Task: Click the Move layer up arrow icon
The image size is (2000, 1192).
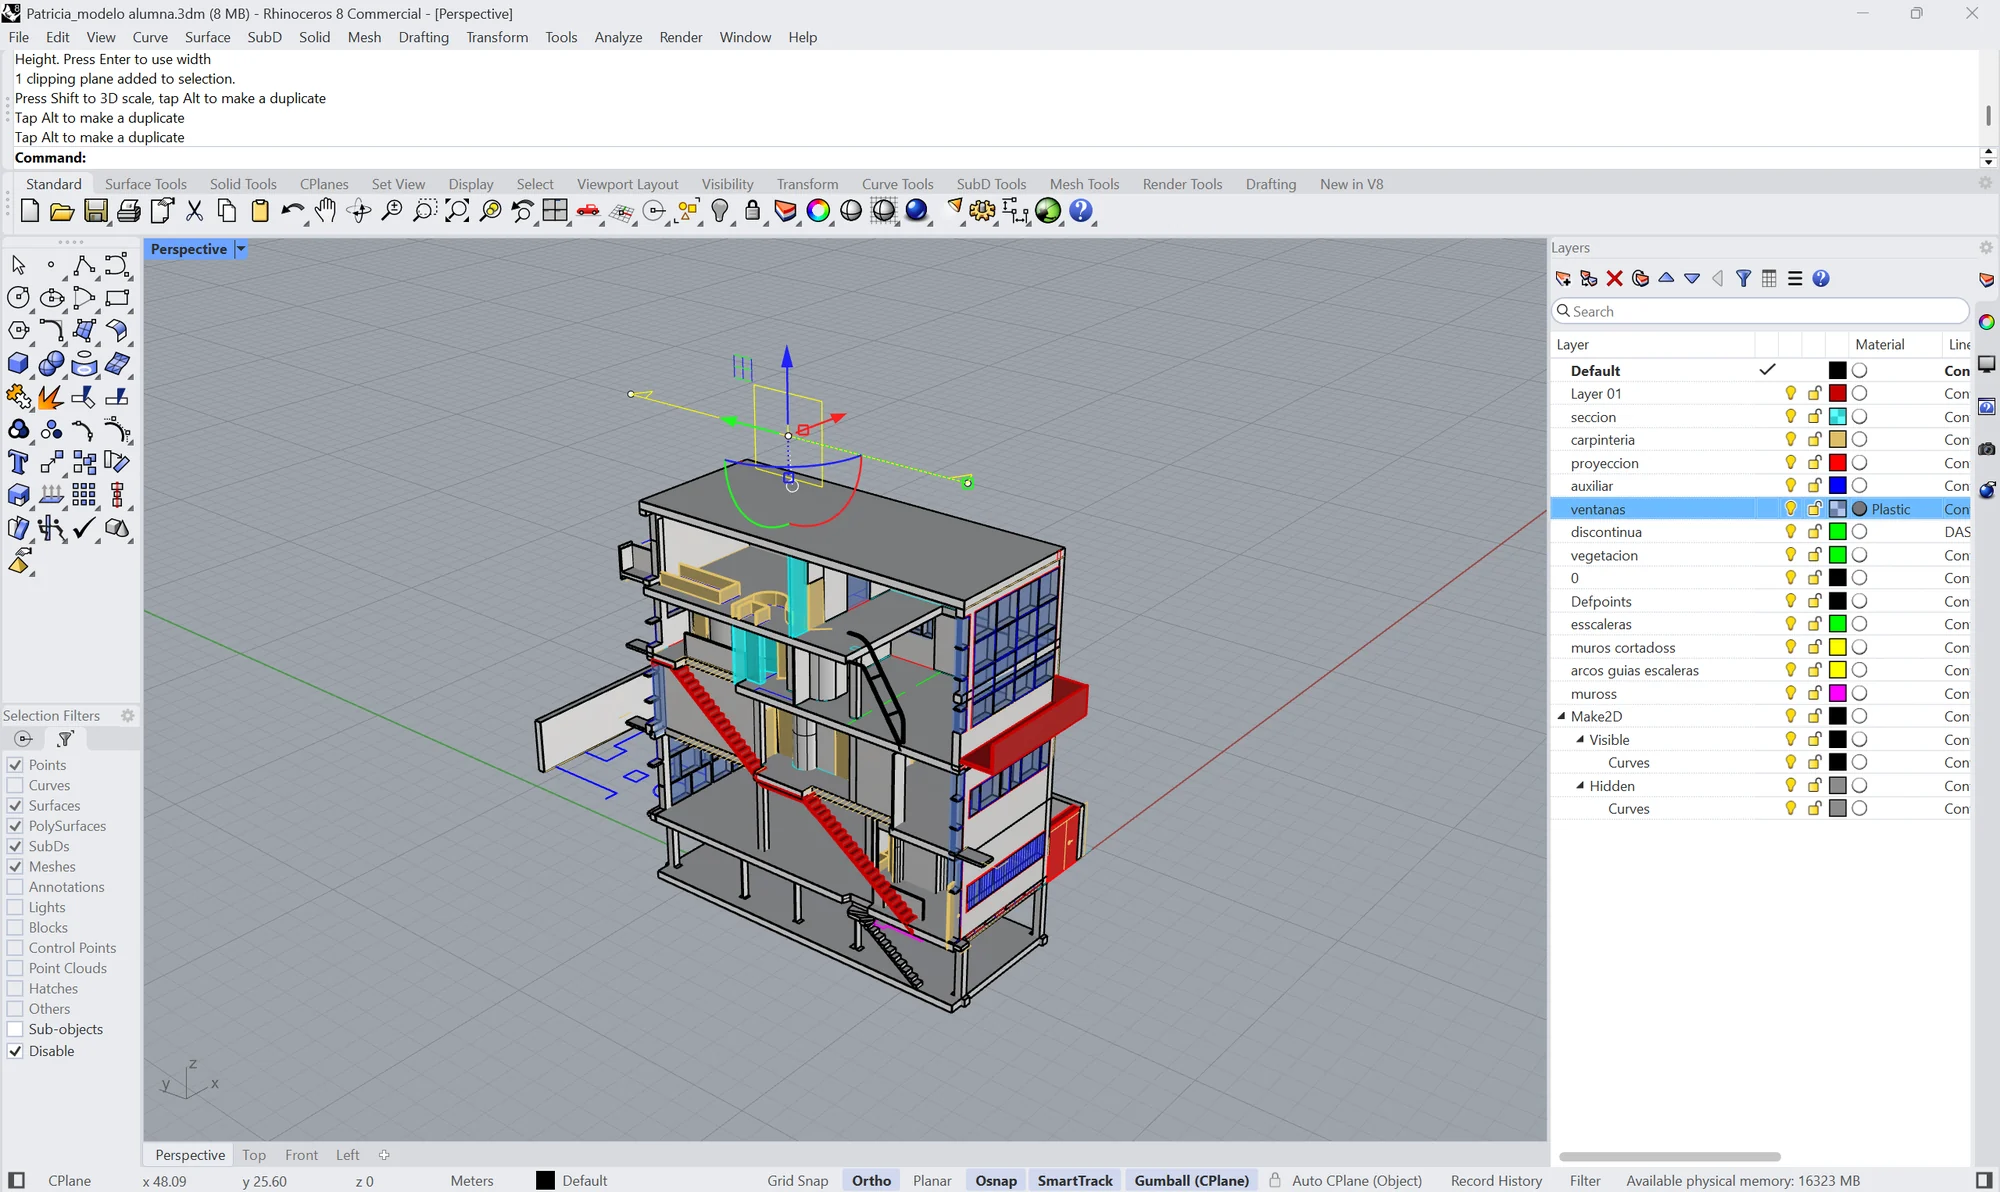Action: [1666, 278]
